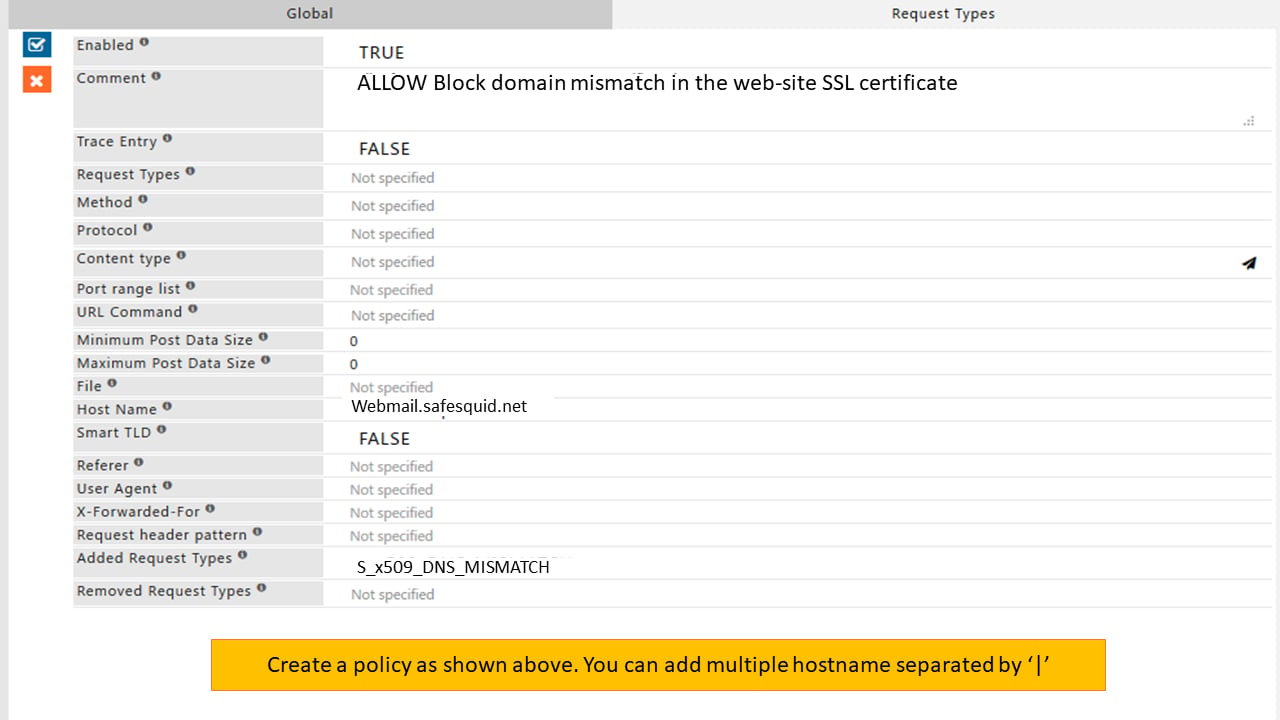Image resolution: width=1280 pixels, height=720 pixels.
Task: Click the info icon next to Trace Entry
Action: (167, 139)
